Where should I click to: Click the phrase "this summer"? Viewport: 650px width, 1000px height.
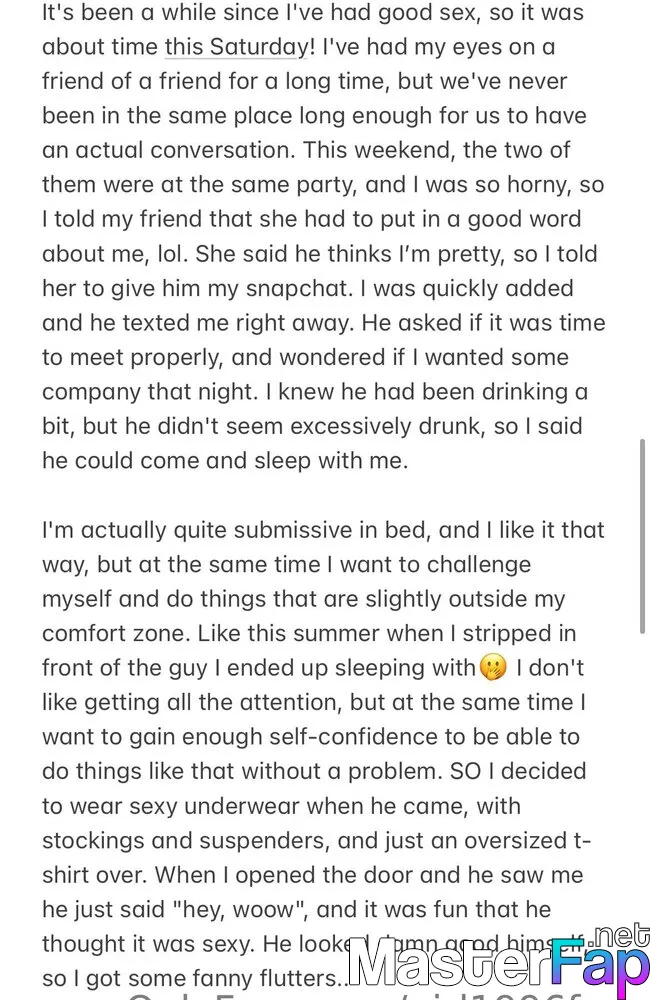click(x=313, y=633)
